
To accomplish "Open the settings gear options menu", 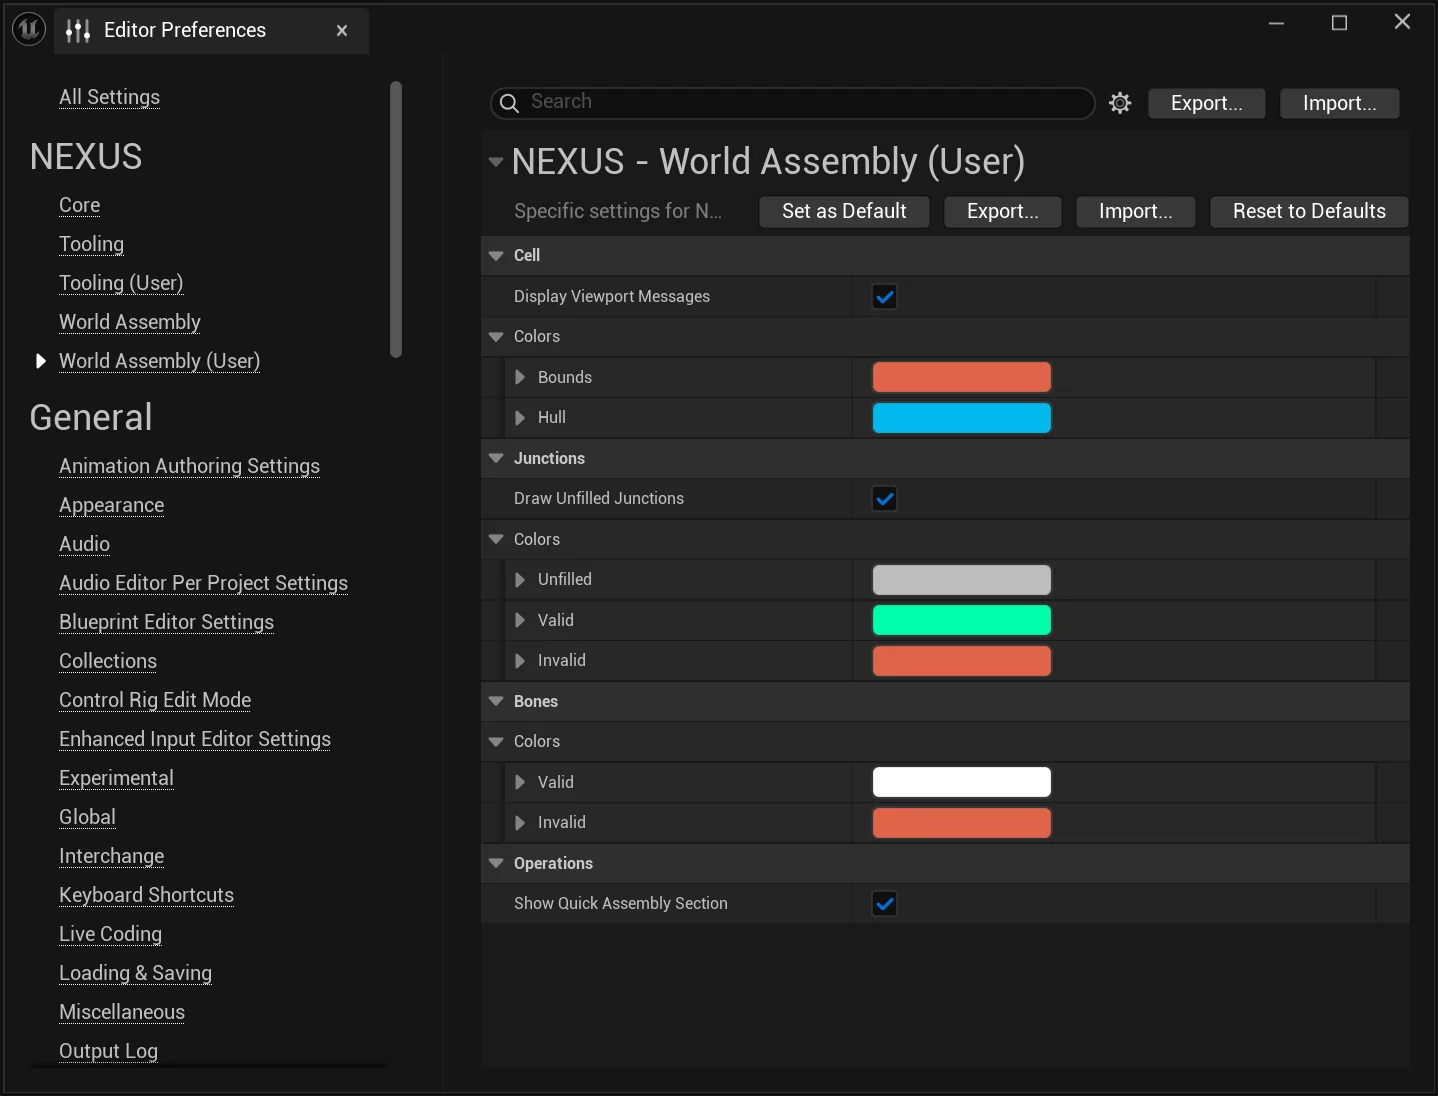I will (x=1120, y=103).
